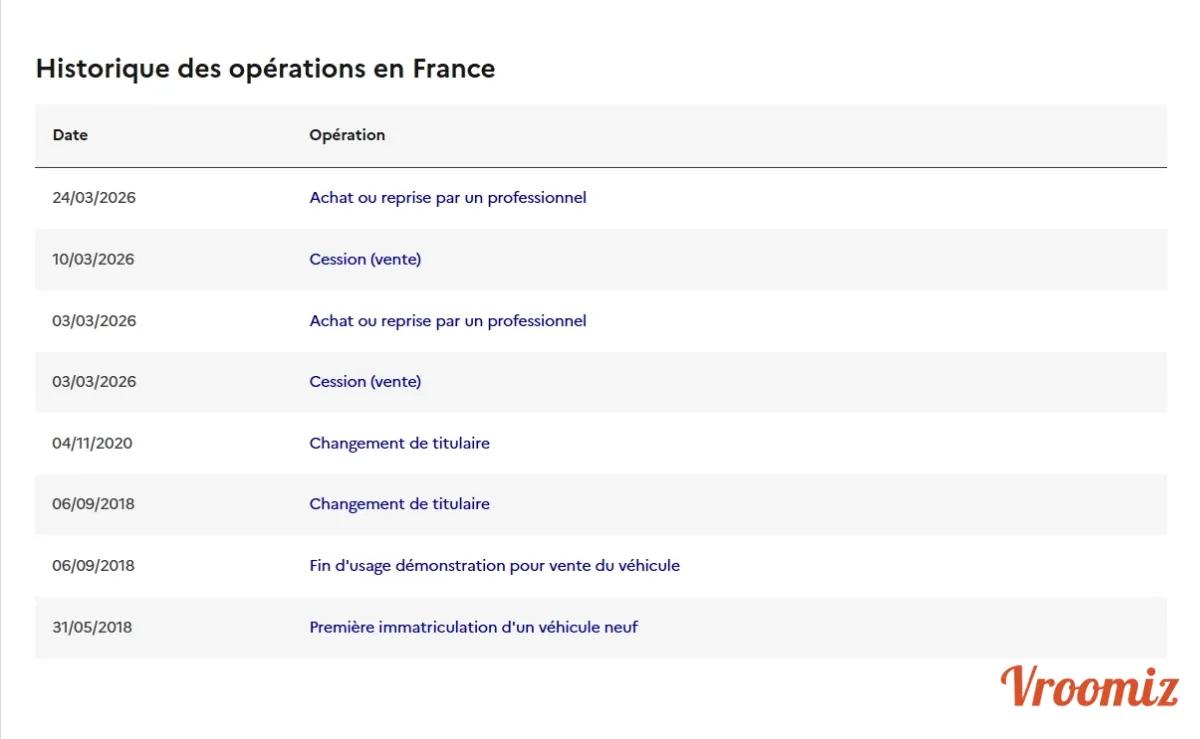Select the 06/09/2018 date beside "Fin d'usage démonstration"
This screenshot has height=739, width=1200.
coord(93,566)
